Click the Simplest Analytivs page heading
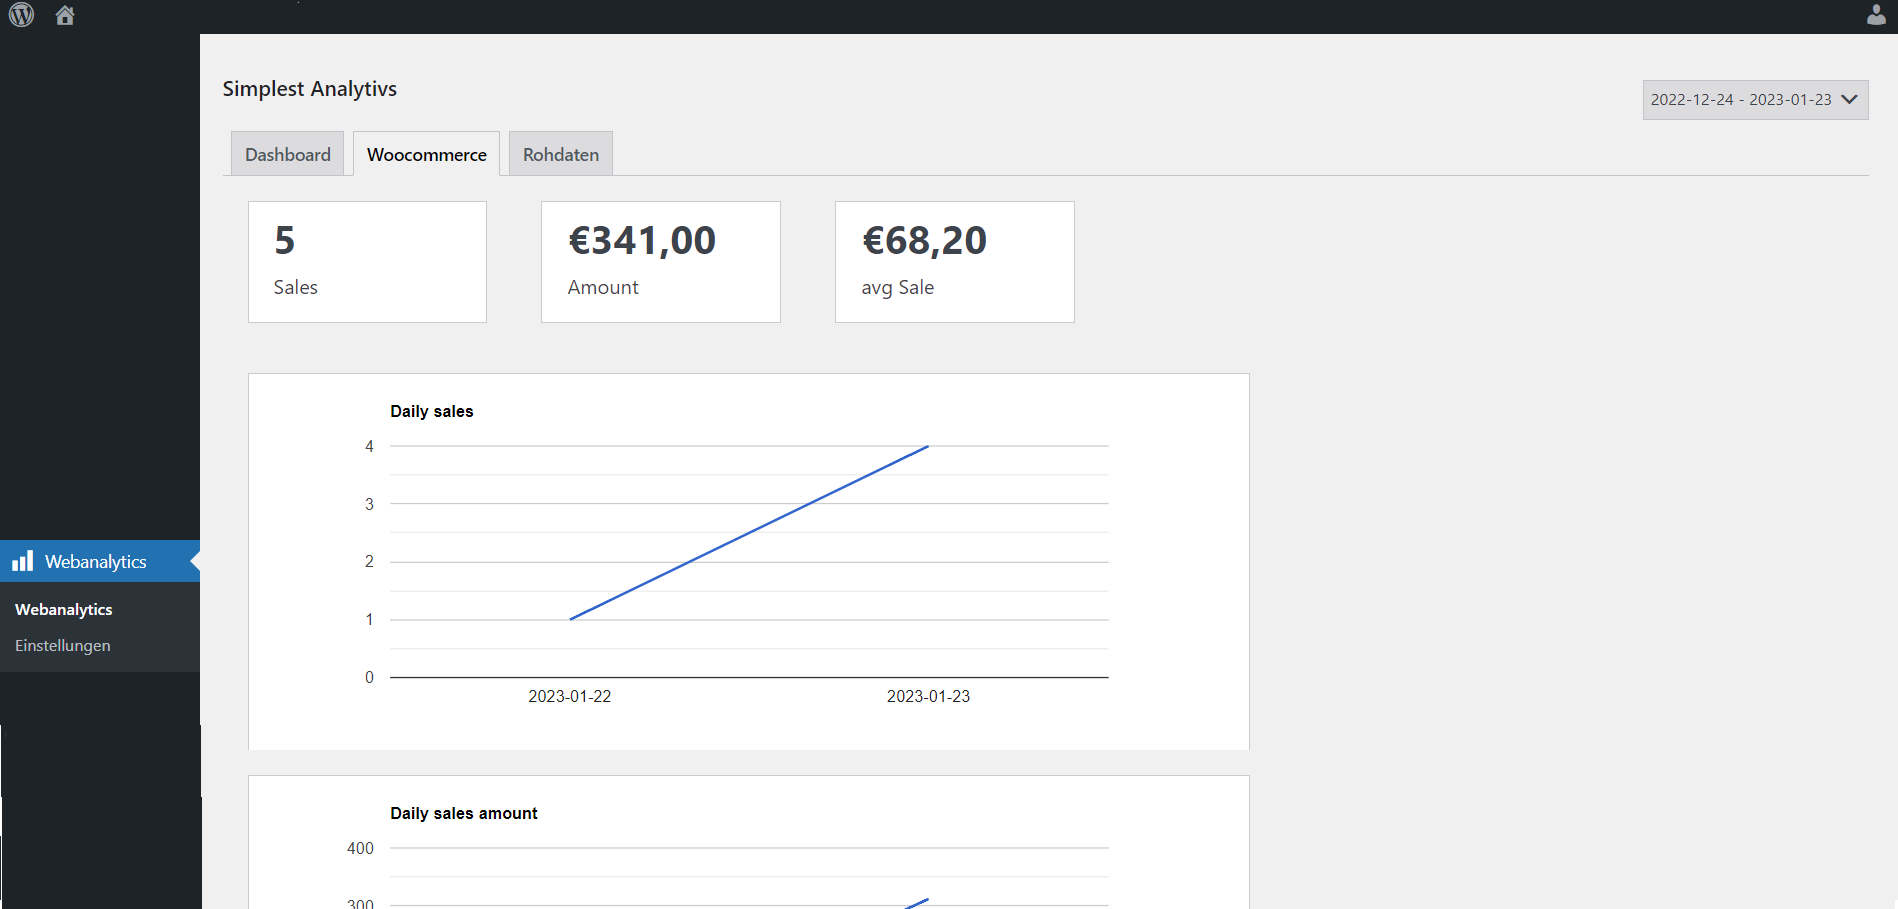This screenshot has height=909, width=1898. [x=310, y=88]
